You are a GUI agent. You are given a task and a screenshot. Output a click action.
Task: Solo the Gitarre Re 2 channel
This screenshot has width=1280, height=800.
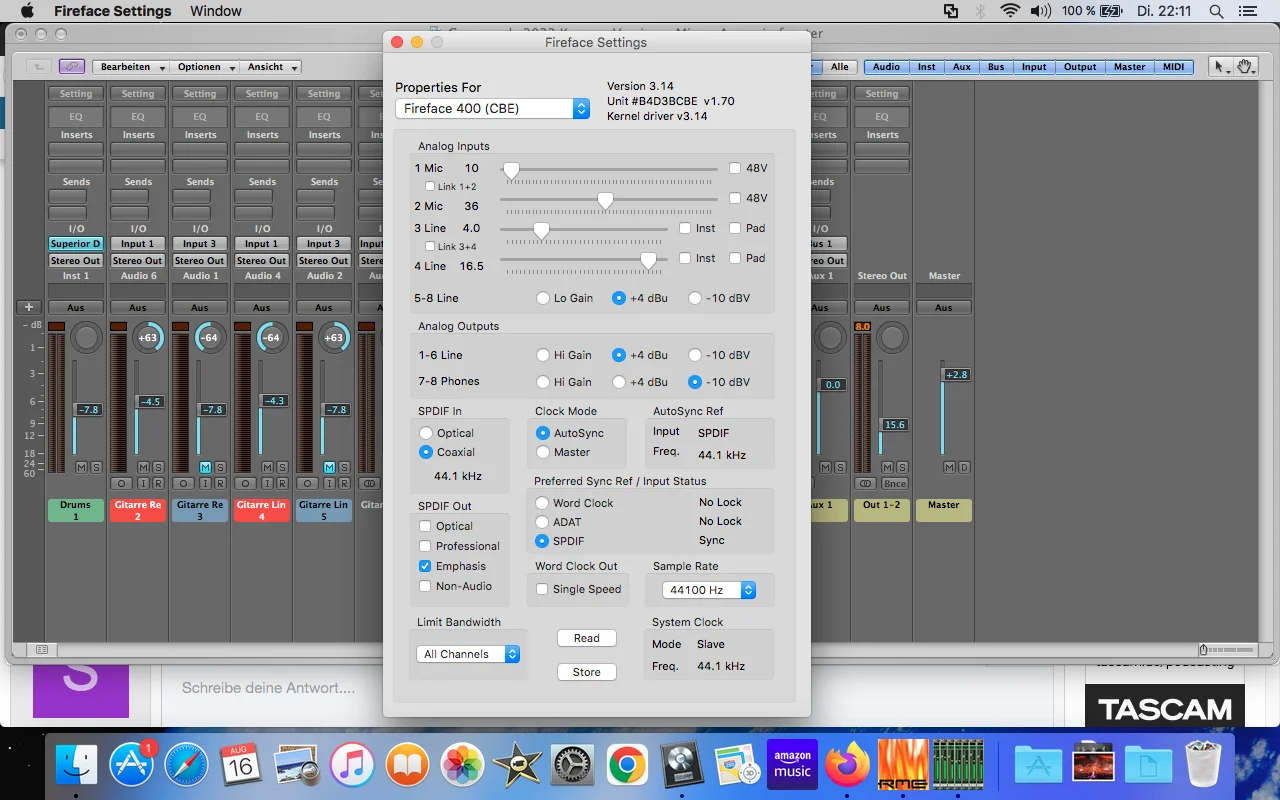point(158,467)
